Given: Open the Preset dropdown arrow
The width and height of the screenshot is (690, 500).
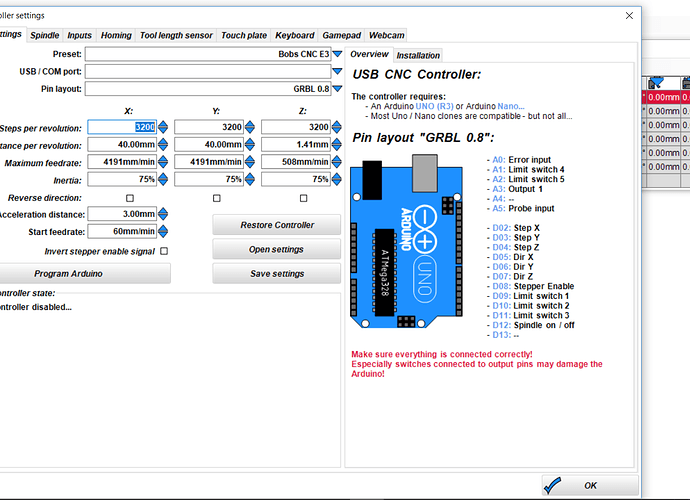Looking at the screenshot, I should pos(337,54).
